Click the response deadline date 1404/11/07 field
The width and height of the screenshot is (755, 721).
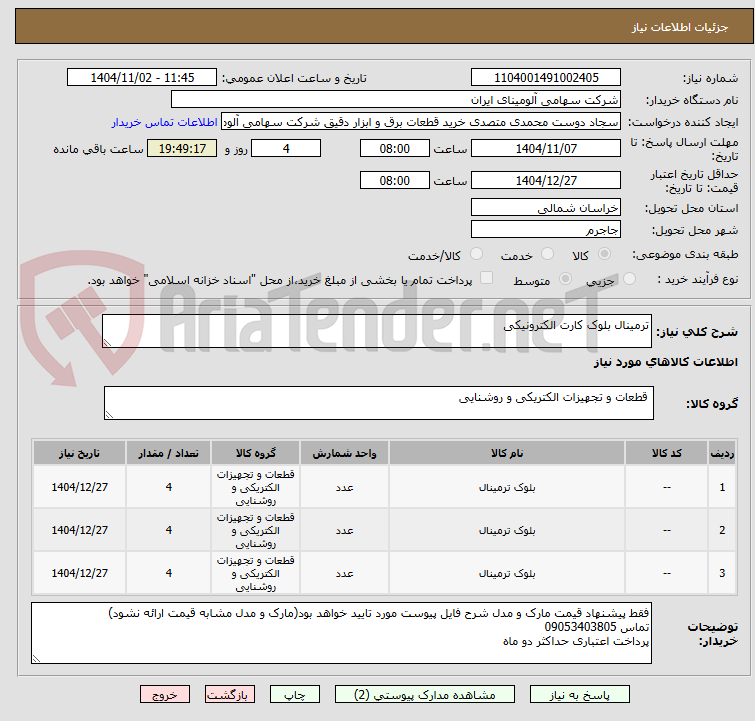(546, 148)
